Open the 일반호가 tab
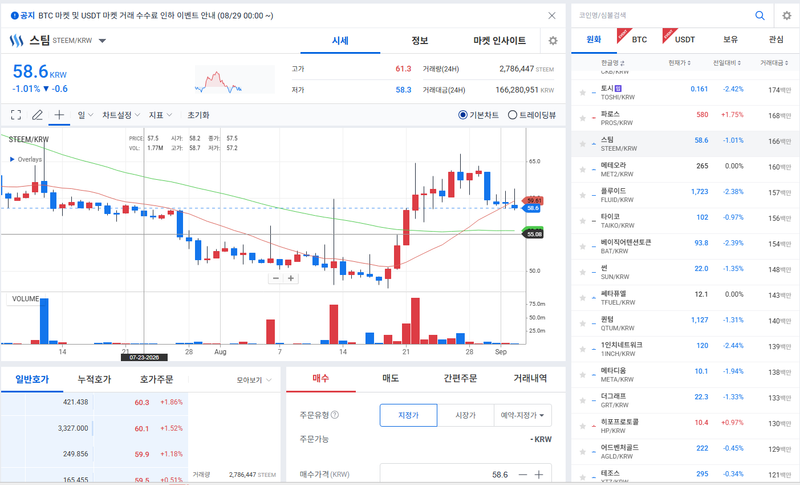The width and height of the screenshot is (800, 485). point(32,379)
